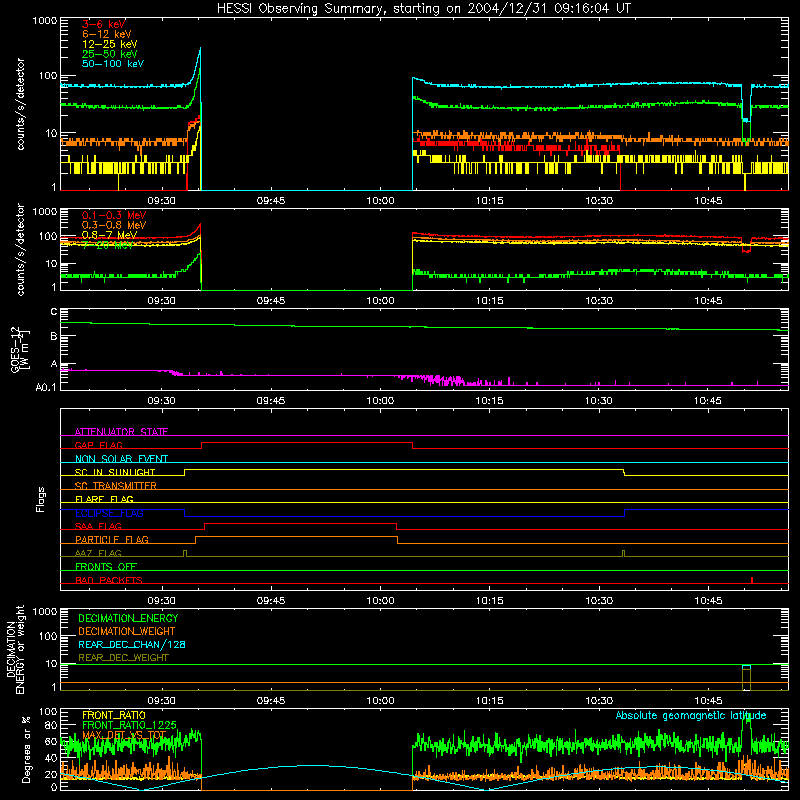This screenshot has height=800, width=800.
Task: Click the C tick label on GOES panel
Action: pyautogui.click(x=54, y=312)
